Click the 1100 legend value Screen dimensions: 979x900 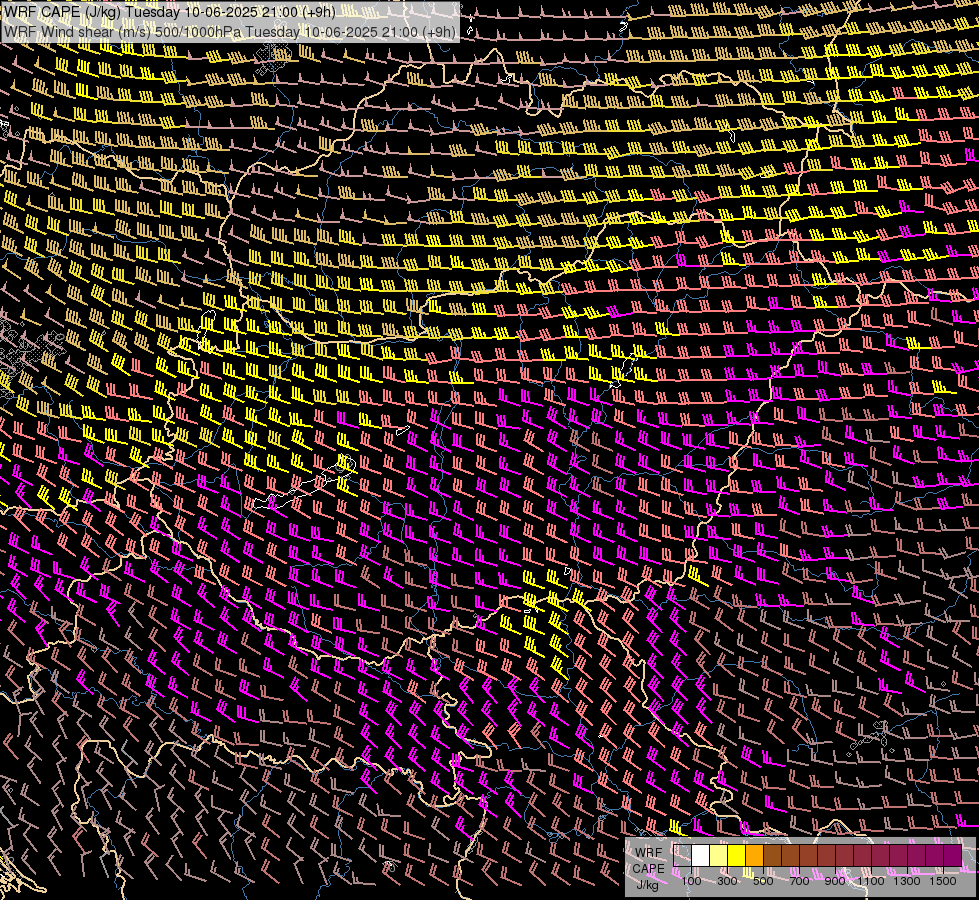(x=870, y=881)
